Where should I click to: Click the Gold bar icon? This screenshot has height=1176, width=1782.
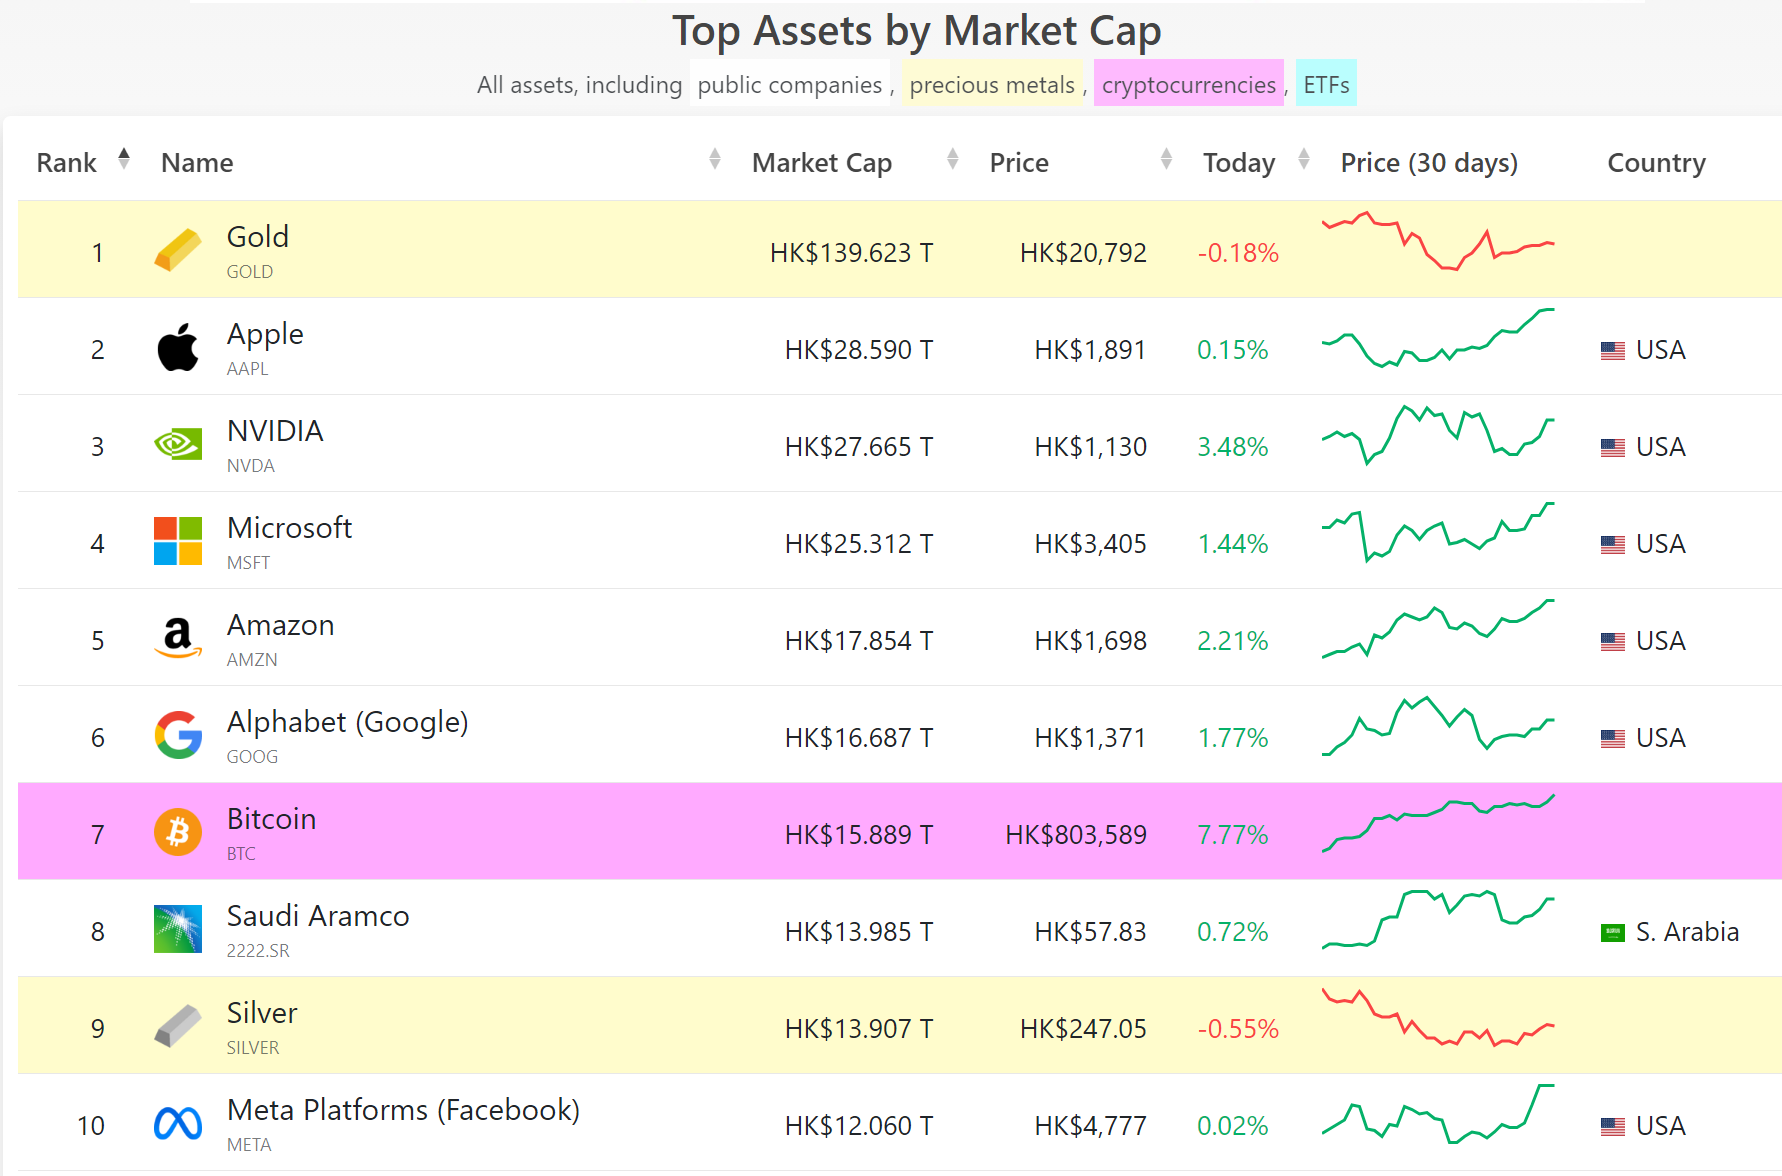178,250
